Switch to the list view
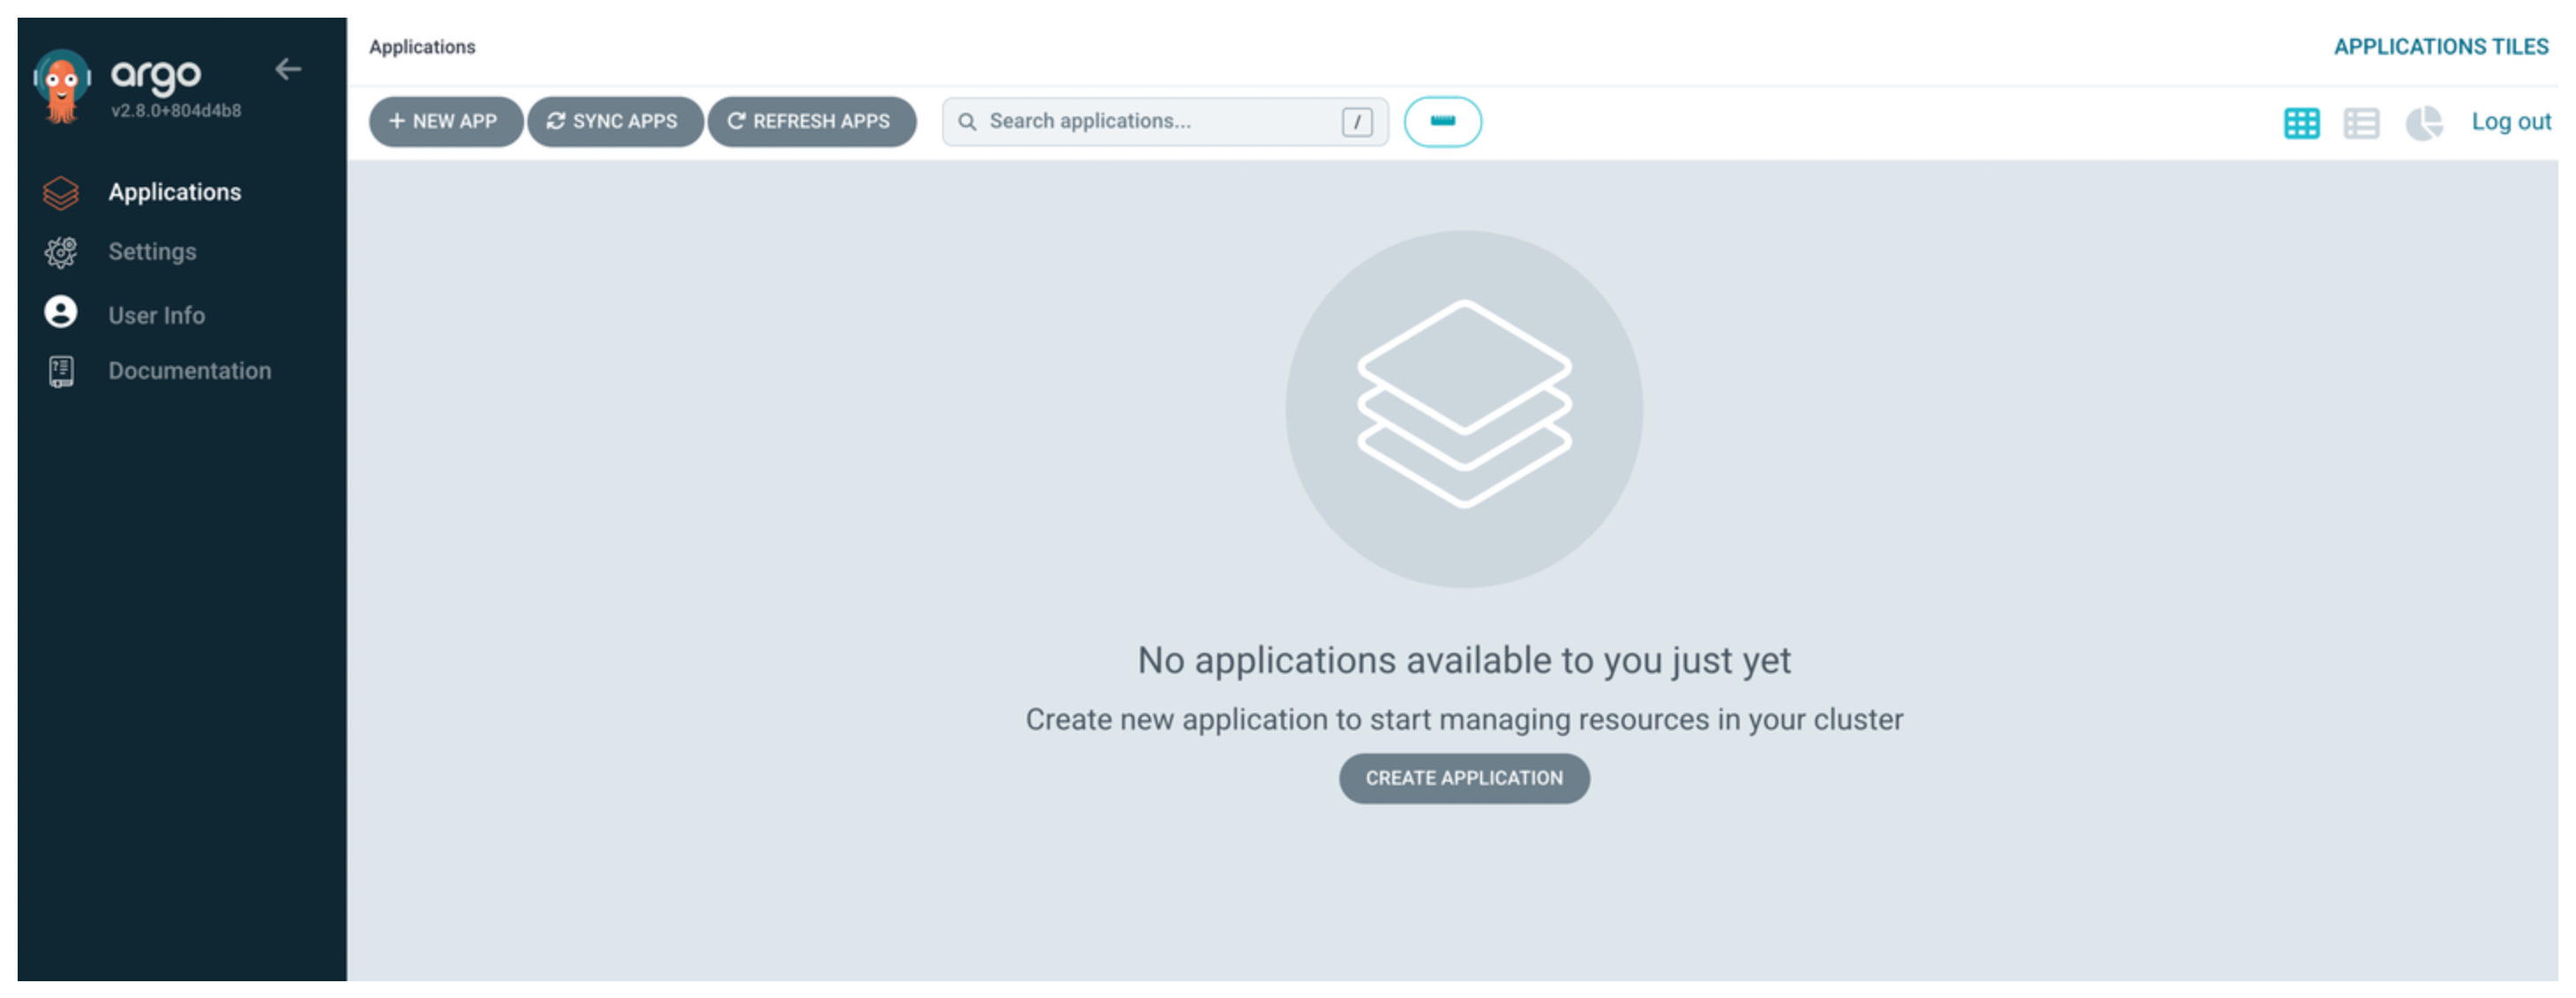Viewport: 2576px width, 998px height. tap(2361, 124)
